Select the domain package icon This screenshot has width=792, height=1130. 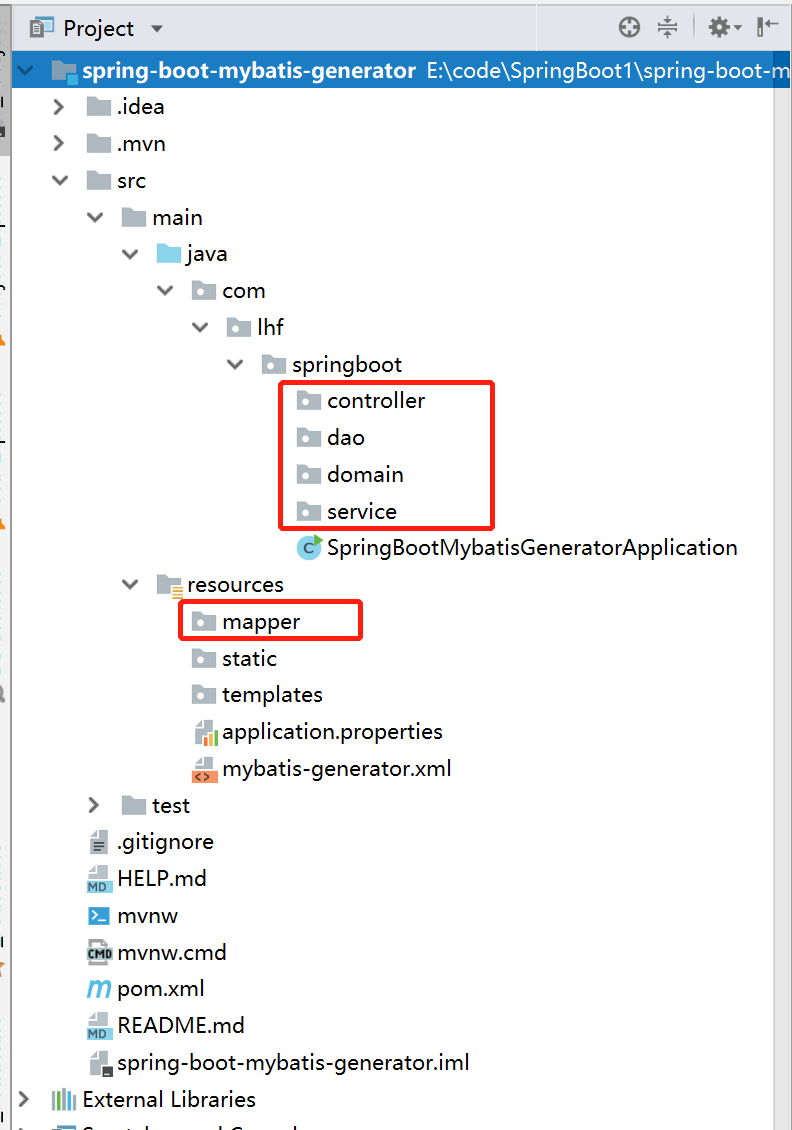click(x=308, y=474)
